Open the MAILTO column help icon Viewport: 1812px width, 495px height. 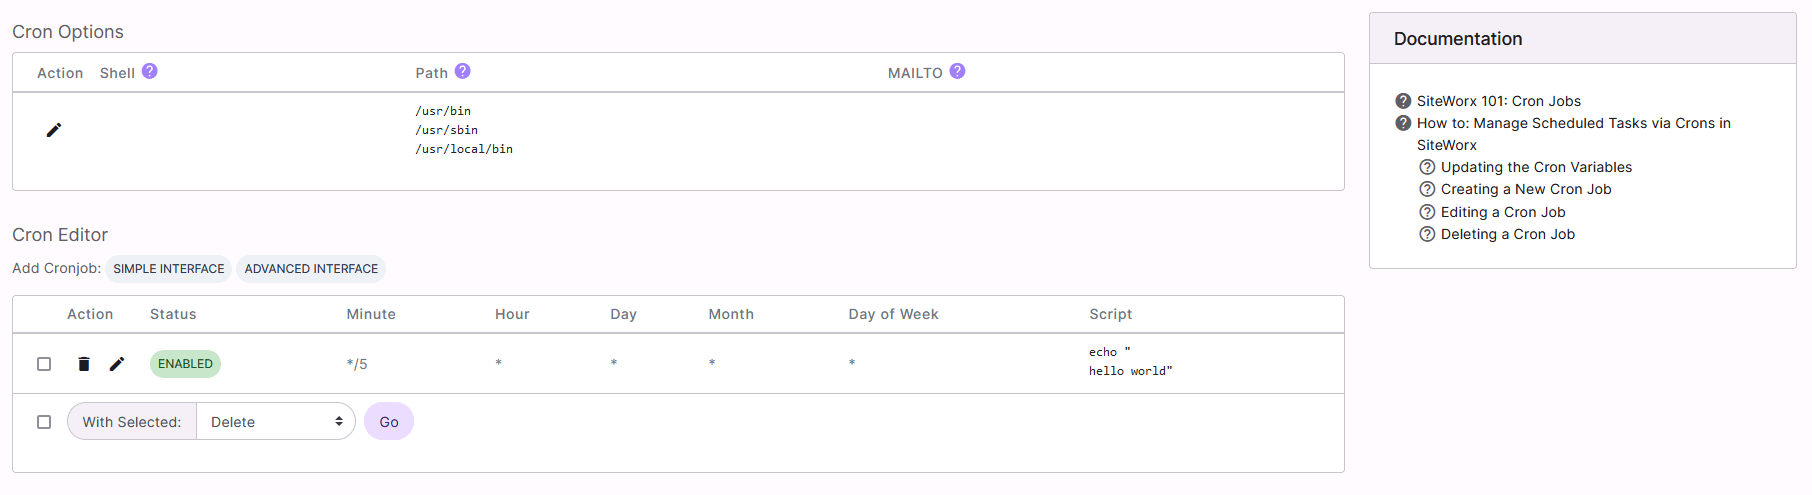click(957, 71)
